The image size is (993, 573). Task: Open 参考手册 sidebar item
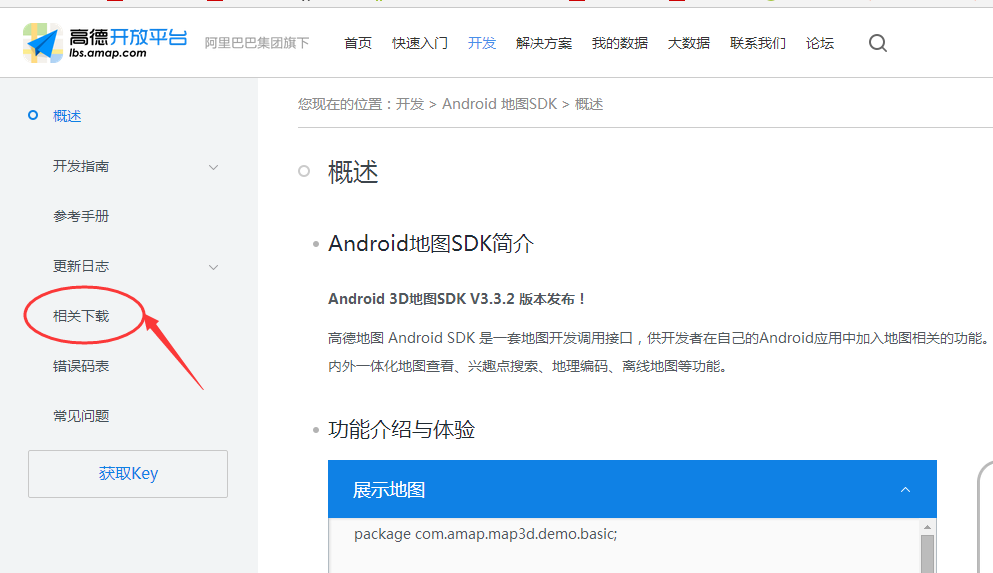tap(81, 216)
